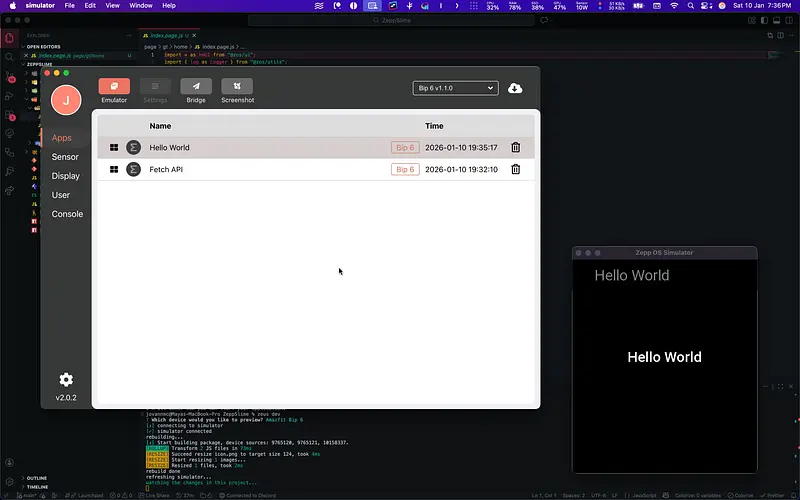Switch to the Display tab
This screenshot has width=800, height=500.
coord(66,176)
